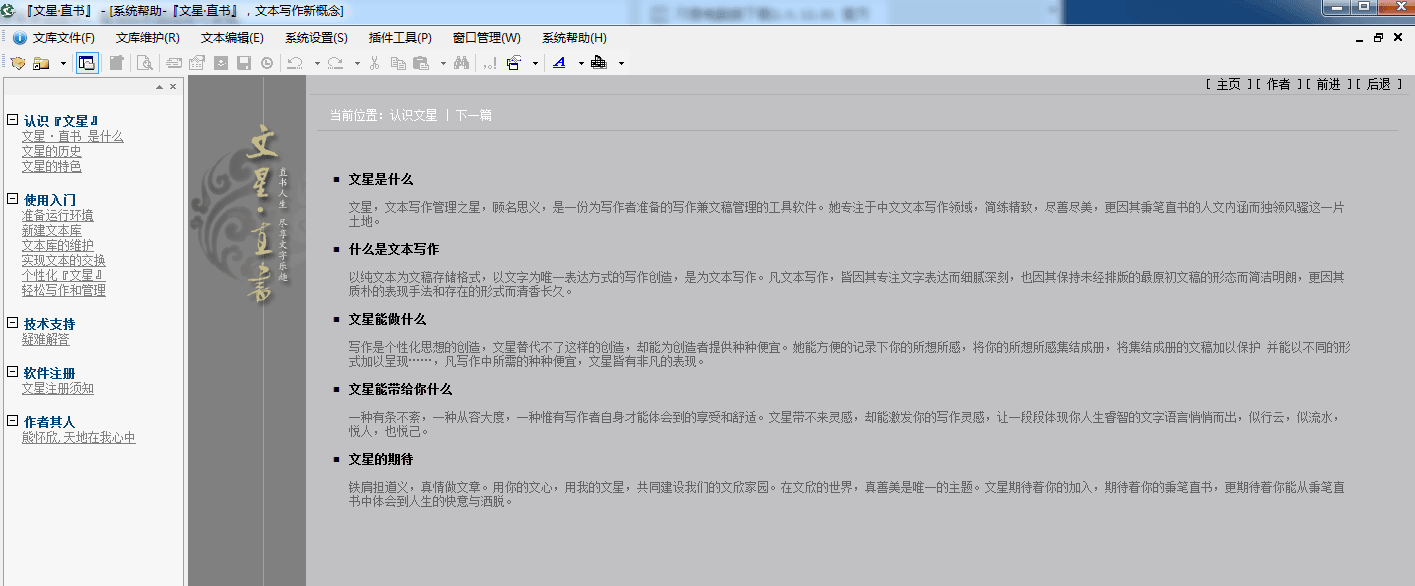The height and width of the screenshot is (586, 1415).
Task: Open the undo history dropdown arrow
Action: tap(317, 63)
